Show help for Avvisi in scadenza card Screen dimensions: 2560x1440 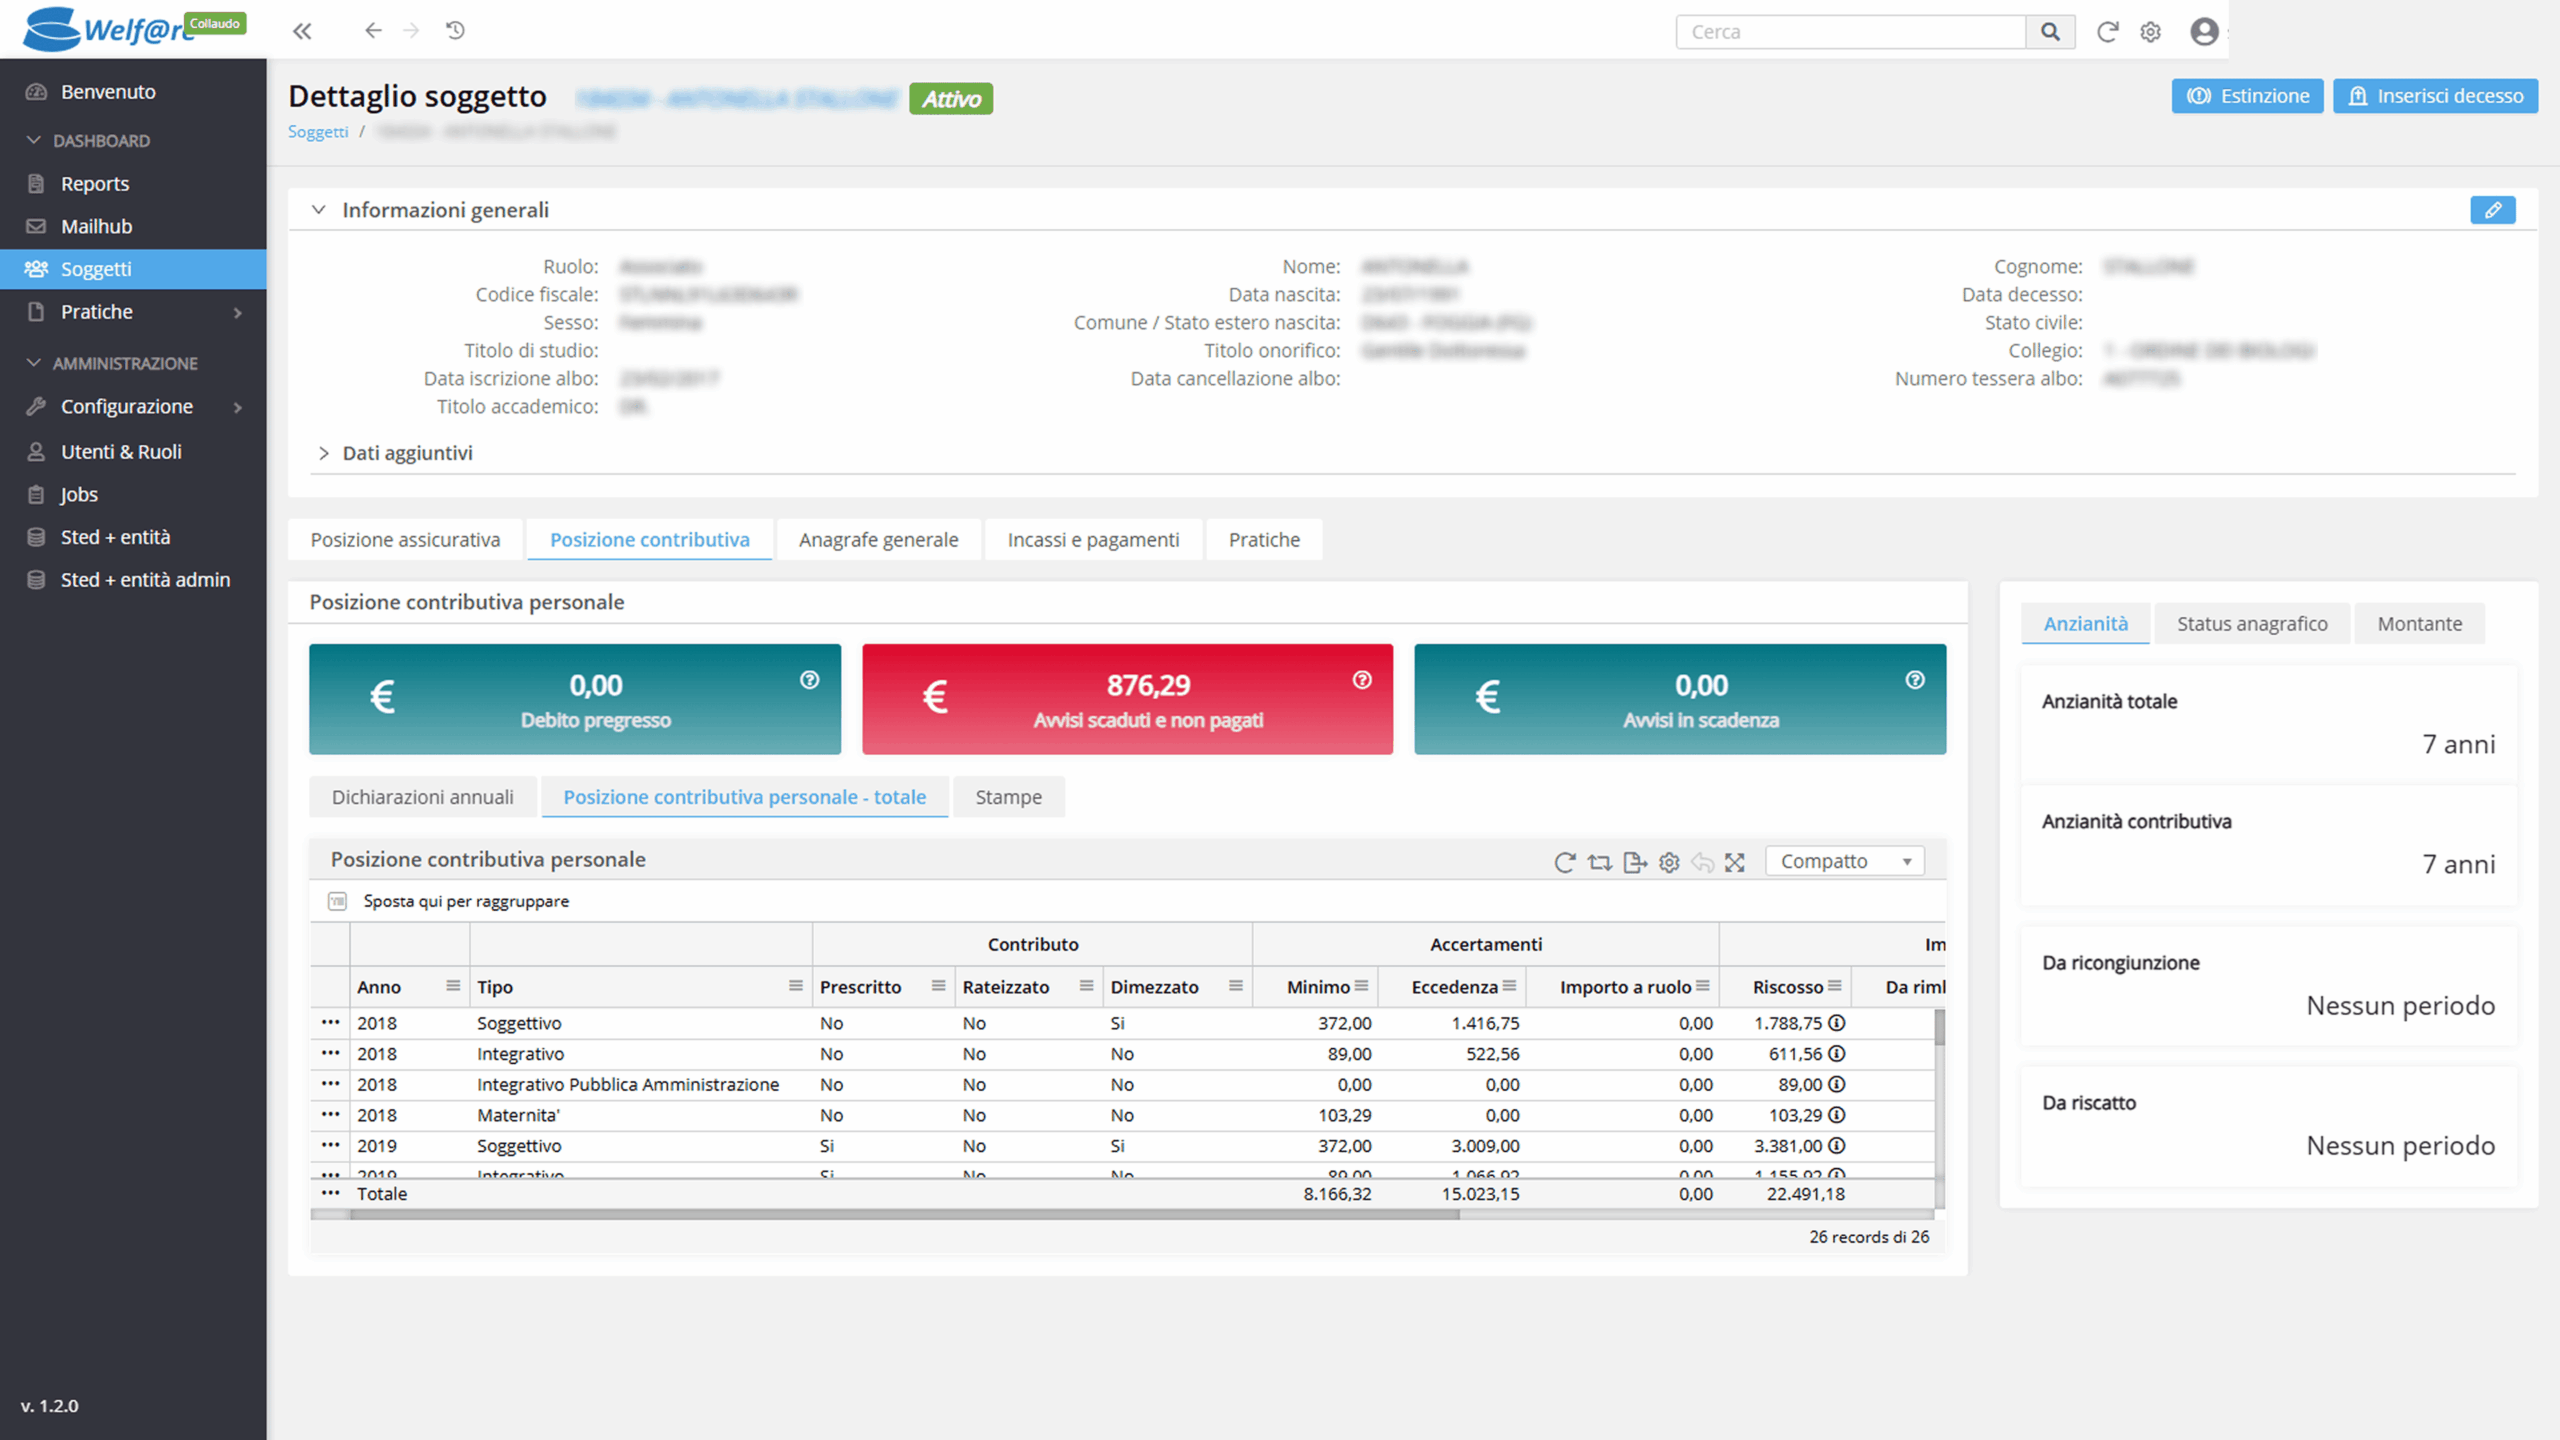point(1915,680)
